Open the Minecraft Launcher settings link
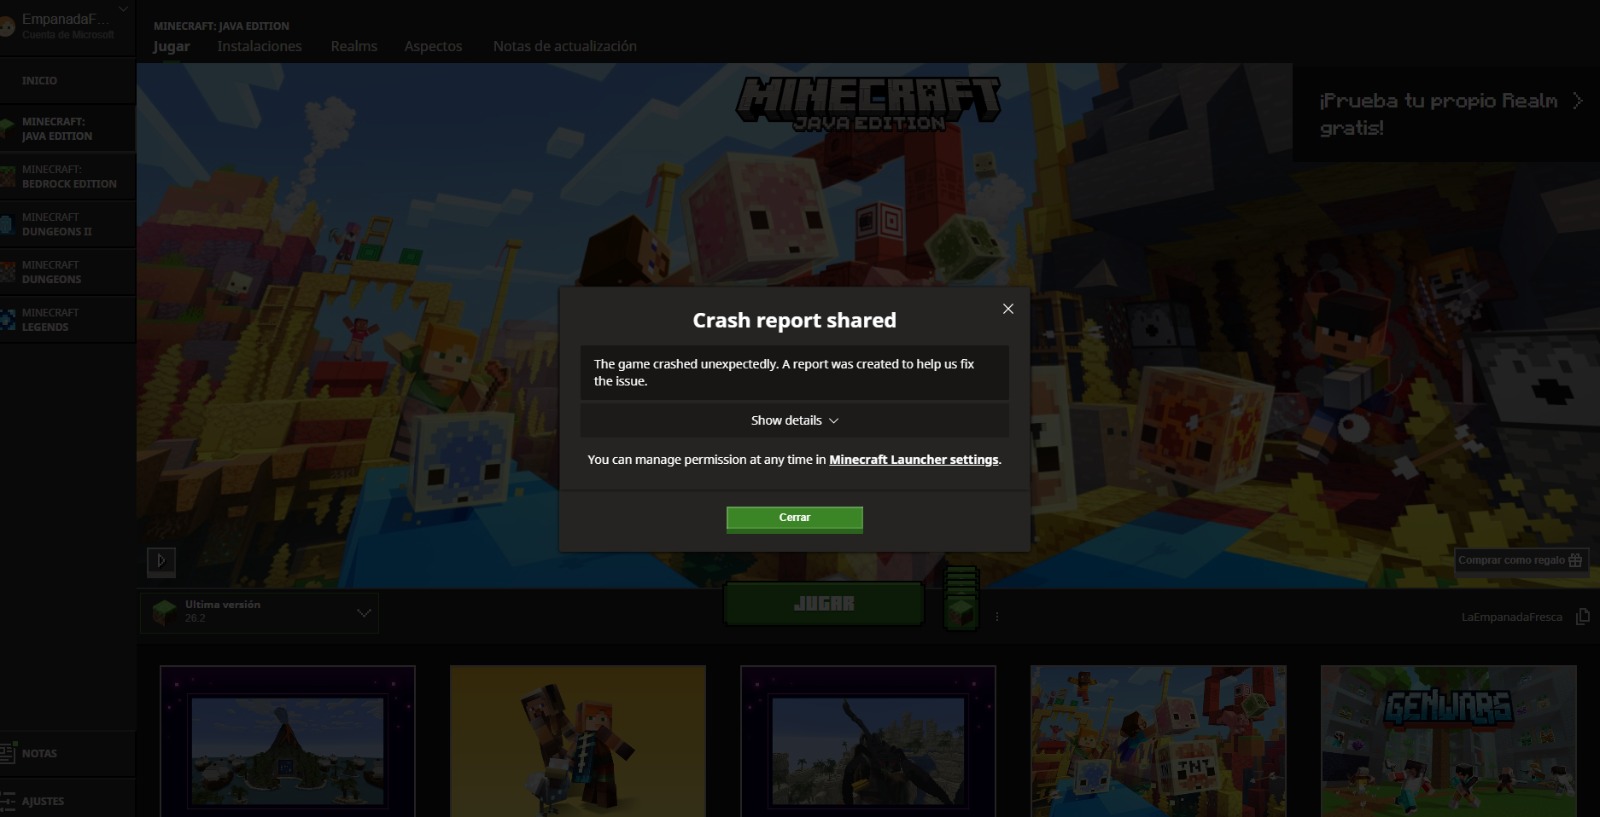 click(914, 460)
